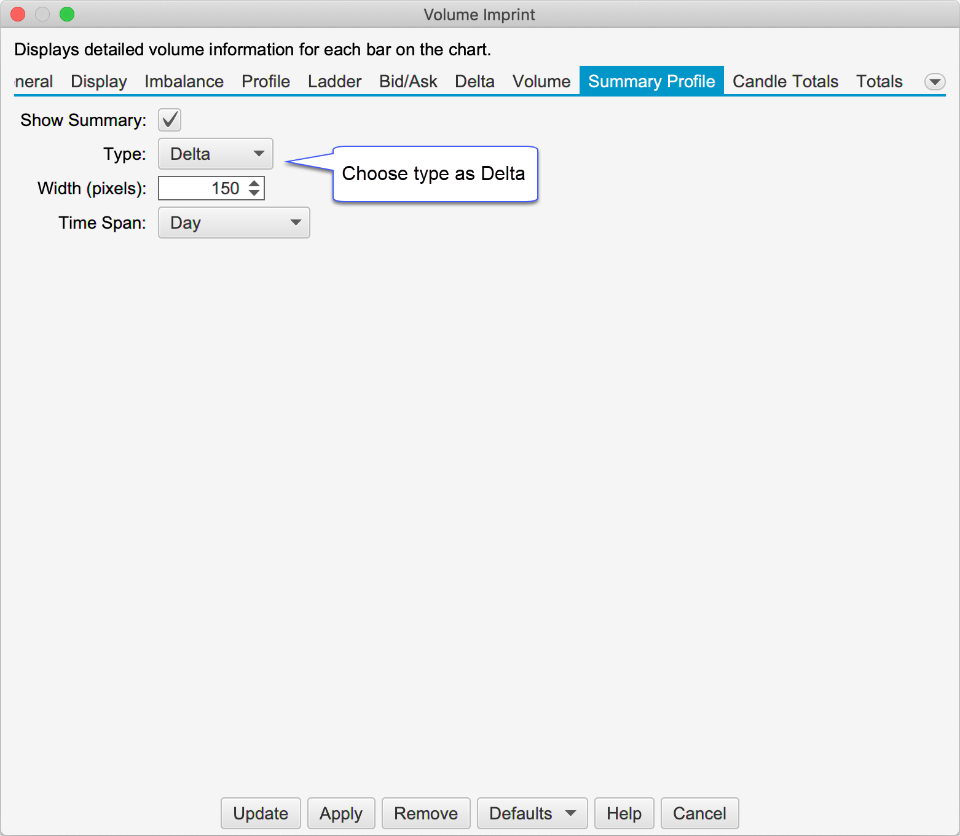Cancel the dialog
The height and width of the screenshot is (836, 960).
click(x=699, y=813)
